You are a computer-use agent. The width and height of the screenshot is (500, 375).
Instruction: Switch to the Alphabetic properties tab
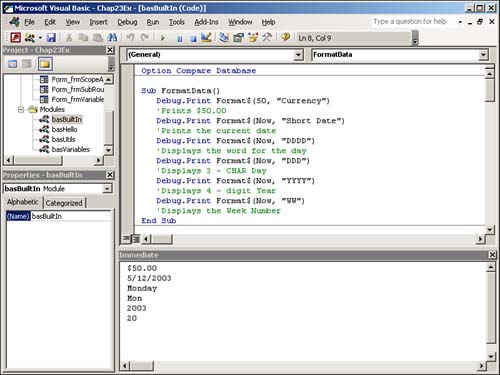coord(23,202)
